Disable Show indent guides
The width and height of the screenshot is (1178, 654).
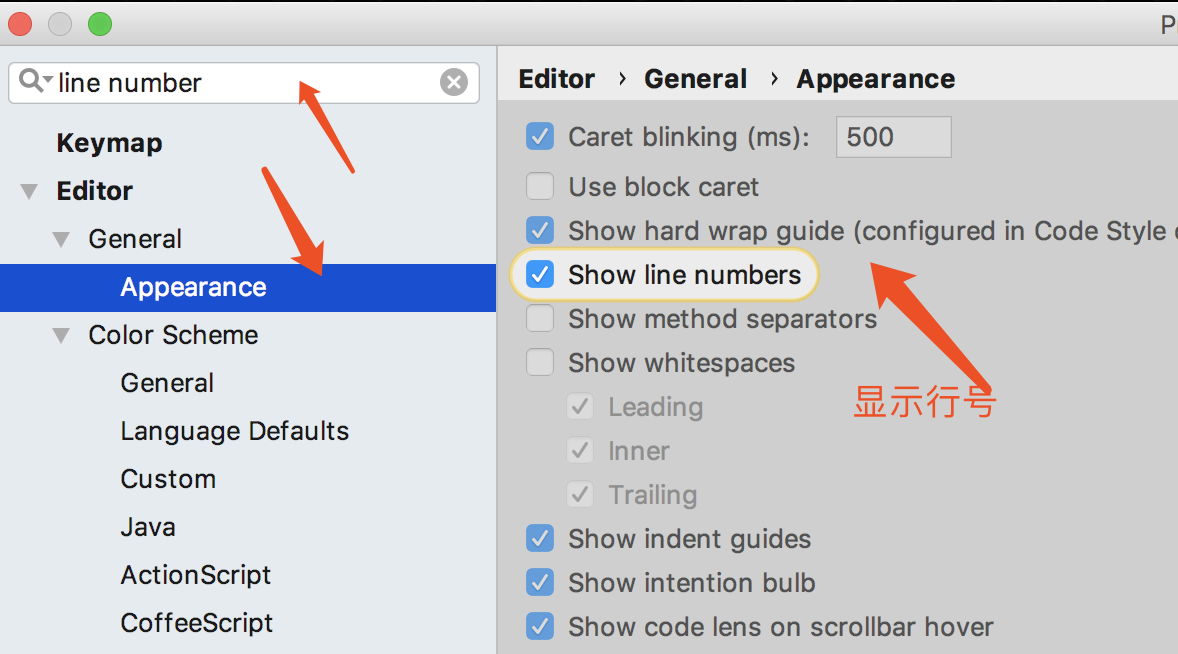(x=540, y=539)
